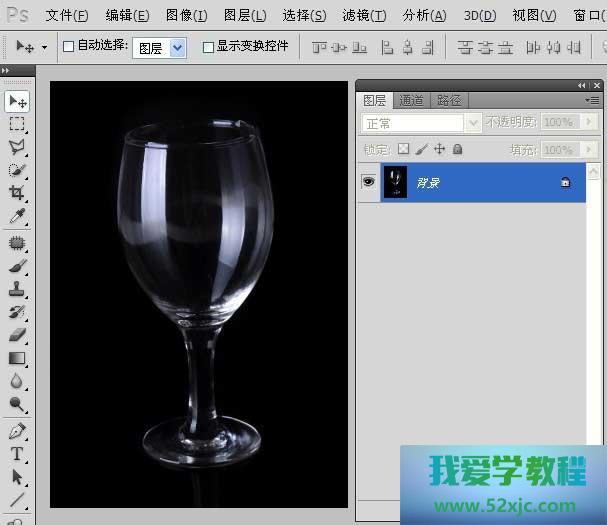The width and height of the screenshot is (607, 525).
Task: Switch to the 路径 tab
Action: [449, 100]
